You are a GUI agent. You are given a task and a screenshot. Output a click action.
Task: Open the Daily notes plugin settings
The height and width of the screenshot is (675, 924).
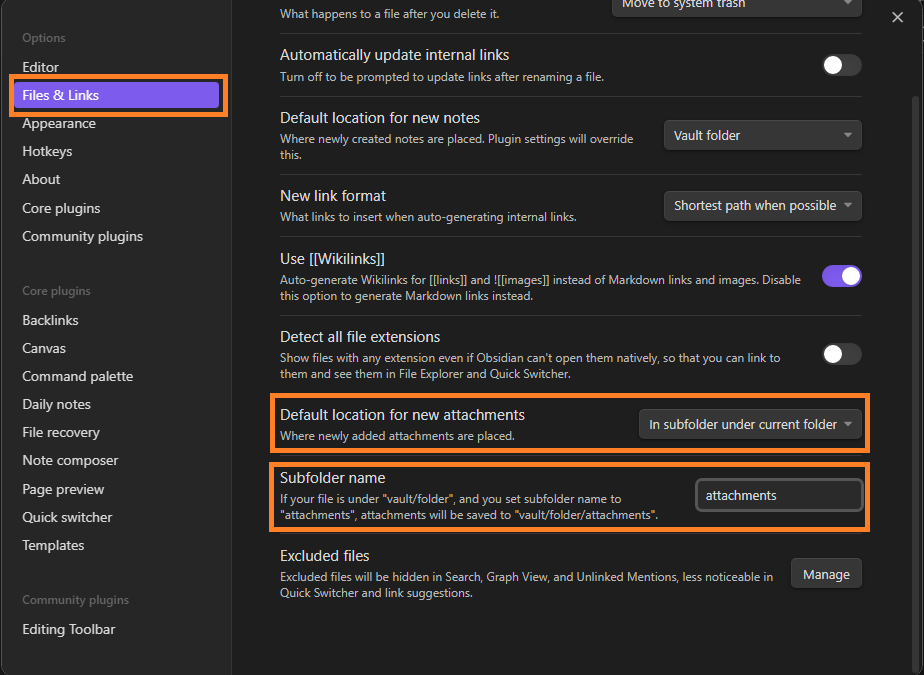click(55, 404)
